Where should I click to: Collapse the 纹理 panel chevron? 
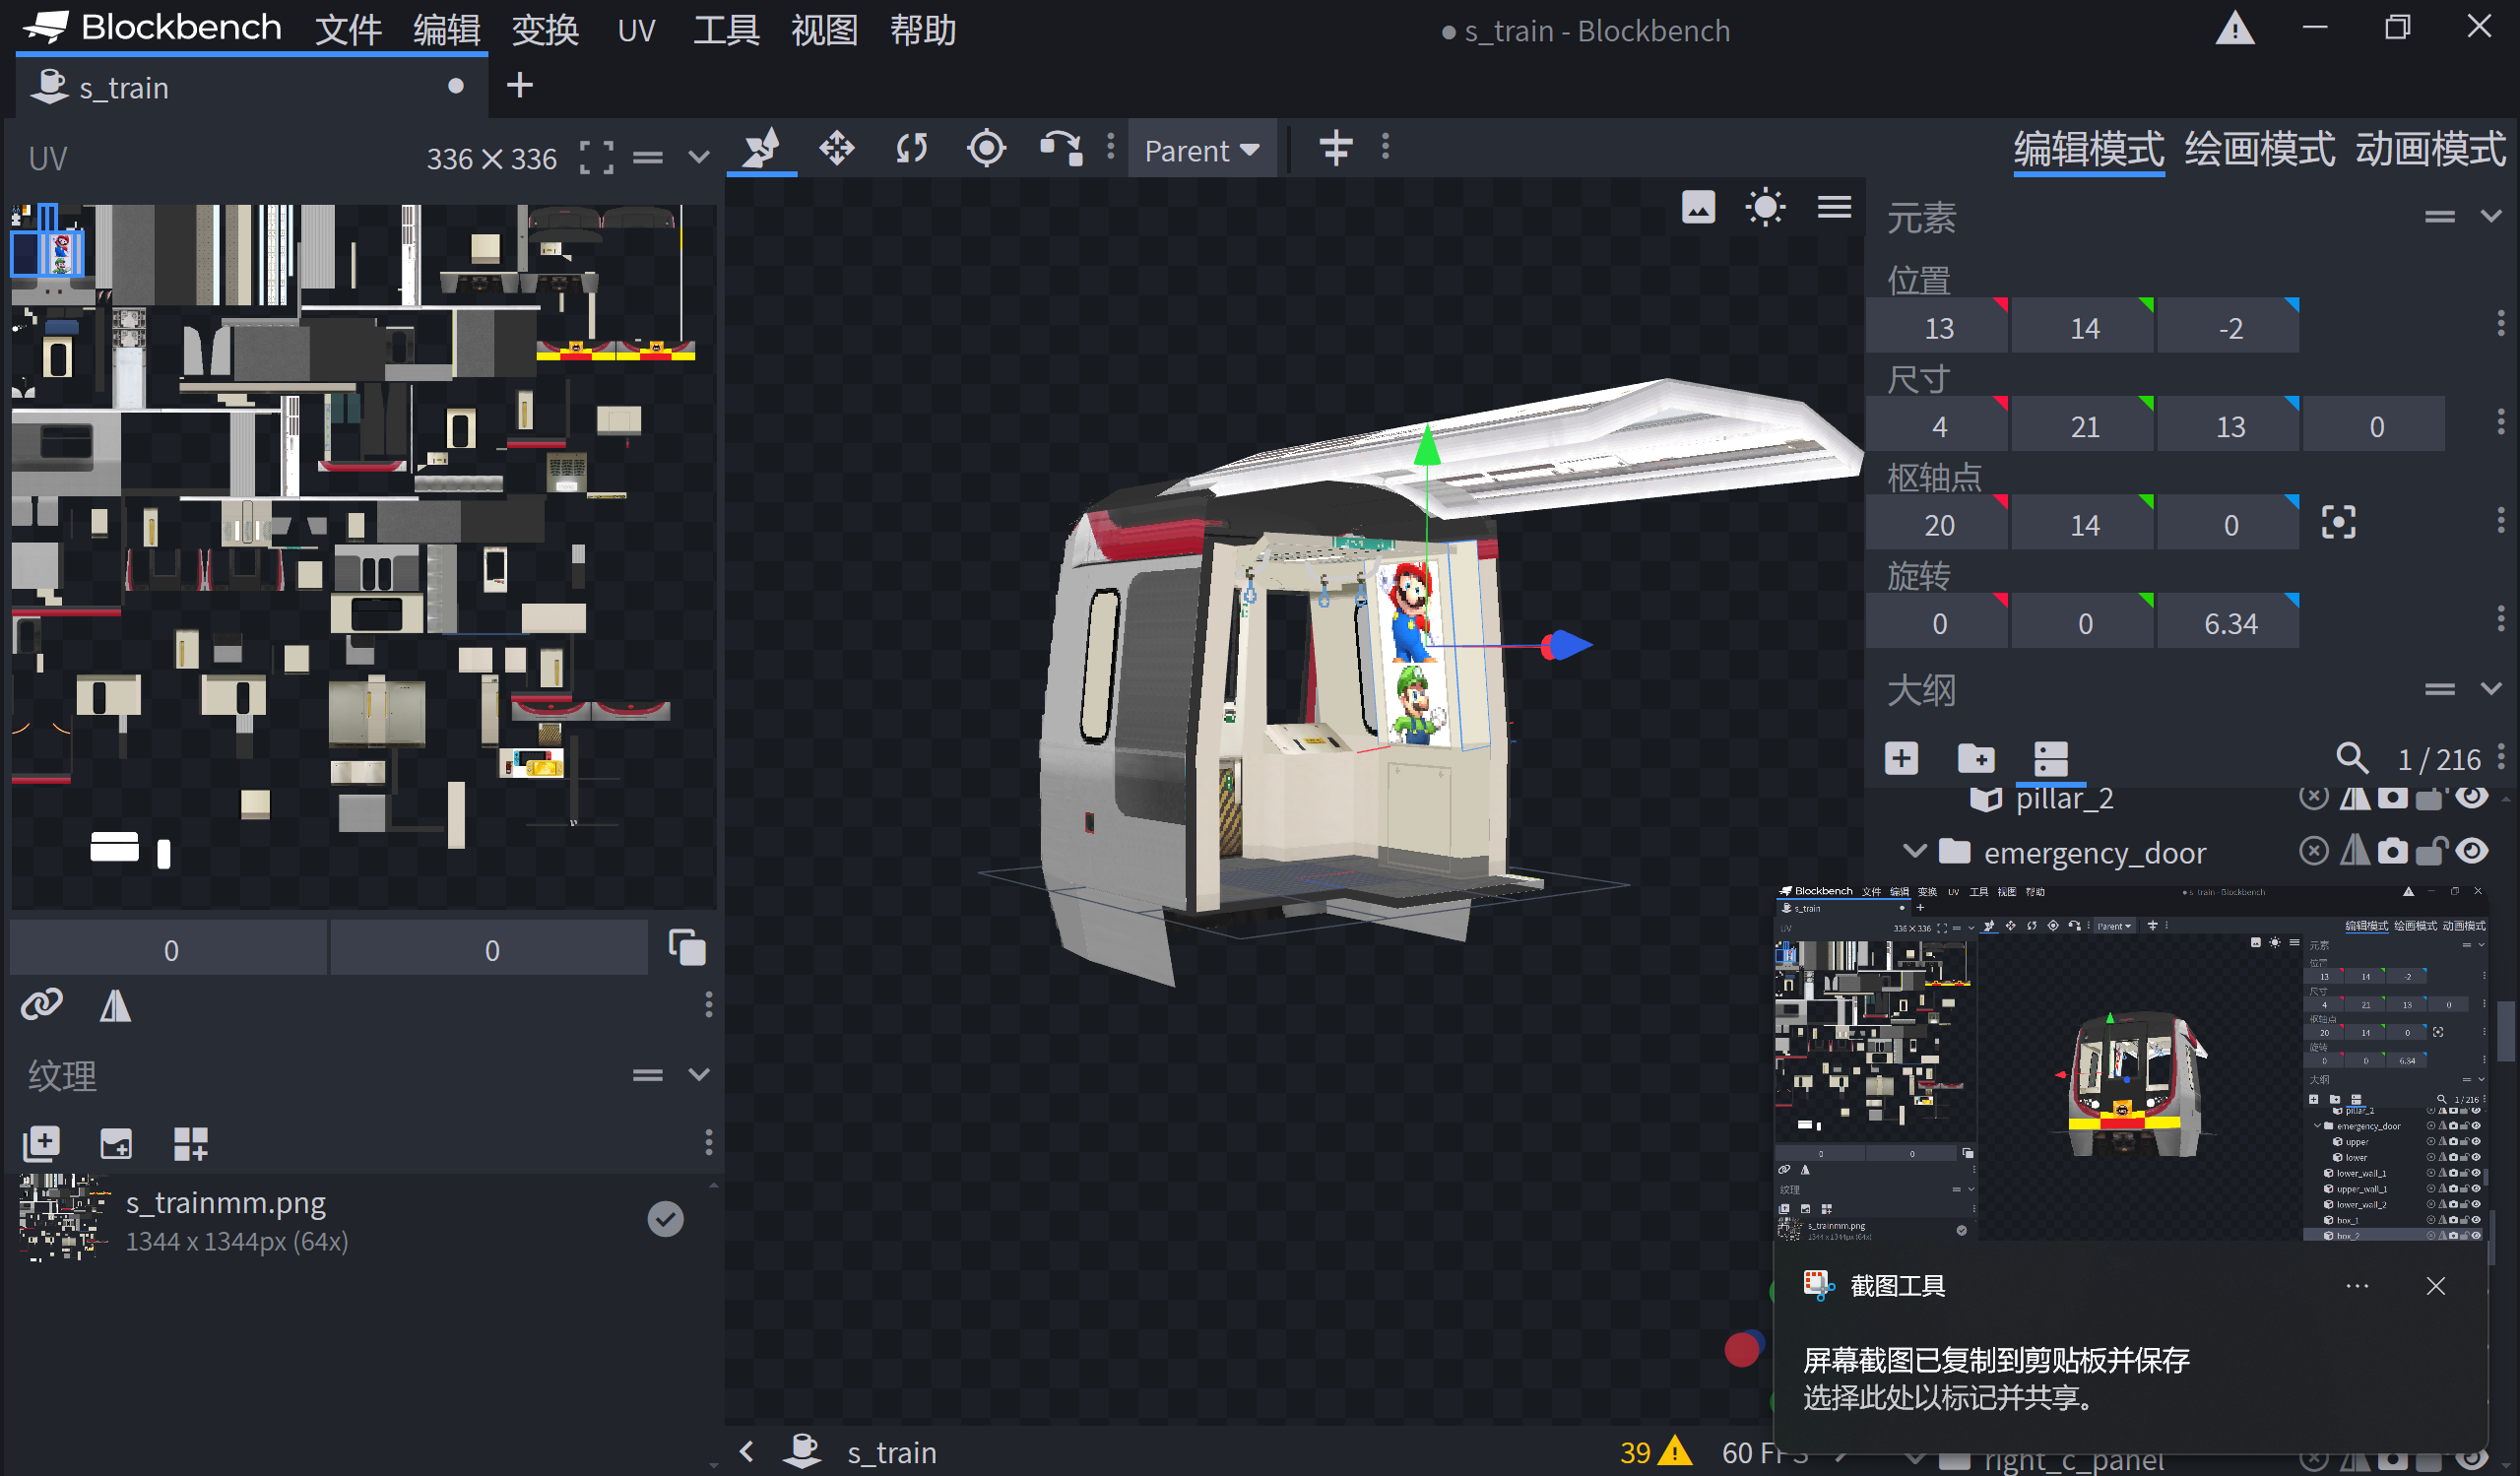point(699,1074)
